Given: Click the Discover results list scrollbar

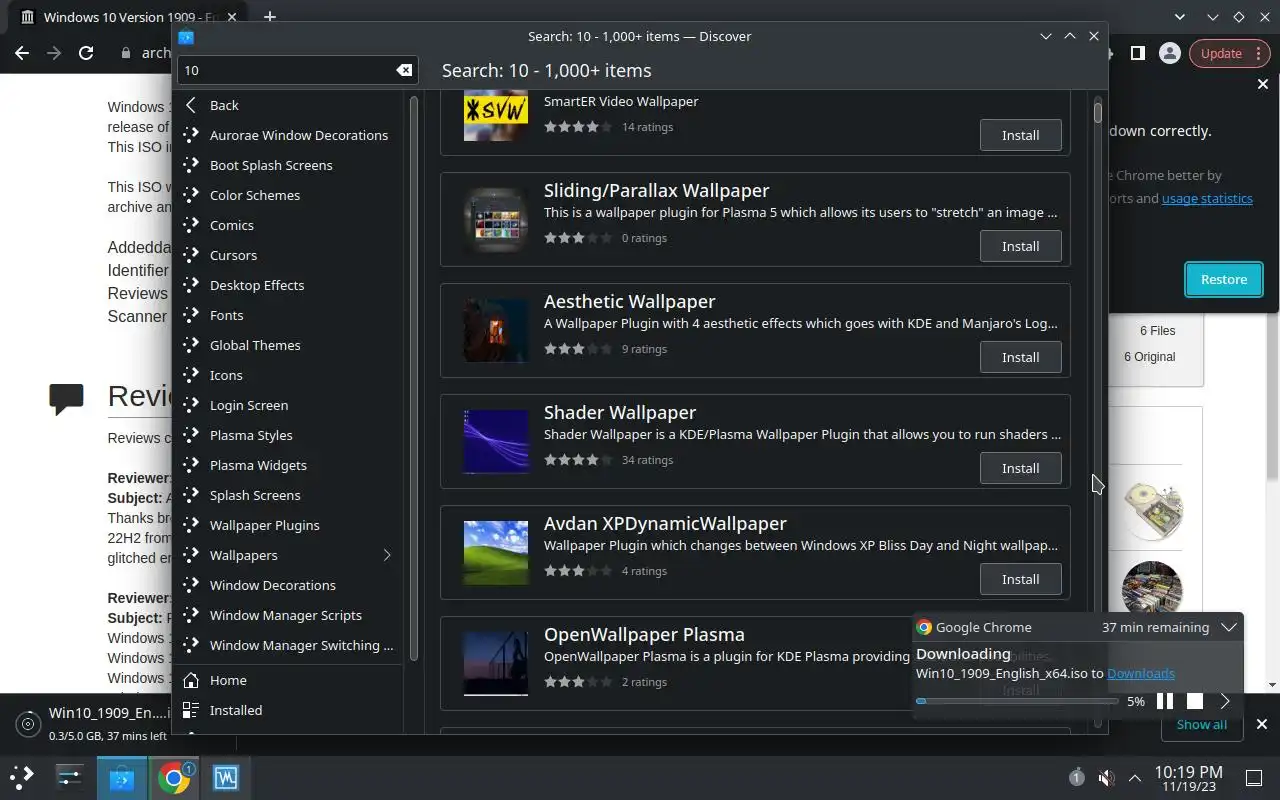Looking at the screenshot, I should [1097, 112].
